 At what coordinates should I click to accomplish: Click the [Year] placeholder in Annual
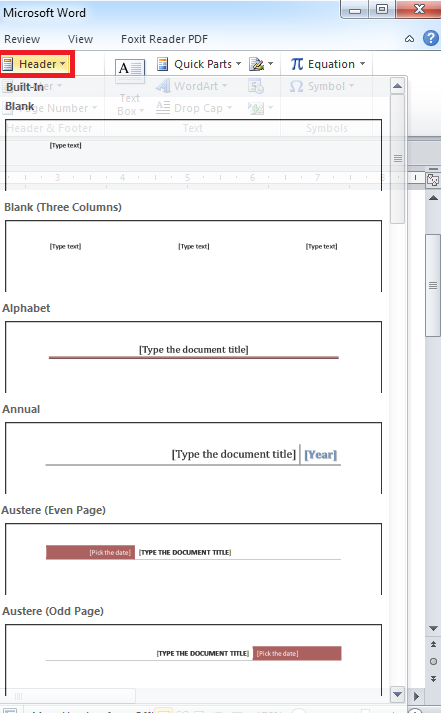321,454
